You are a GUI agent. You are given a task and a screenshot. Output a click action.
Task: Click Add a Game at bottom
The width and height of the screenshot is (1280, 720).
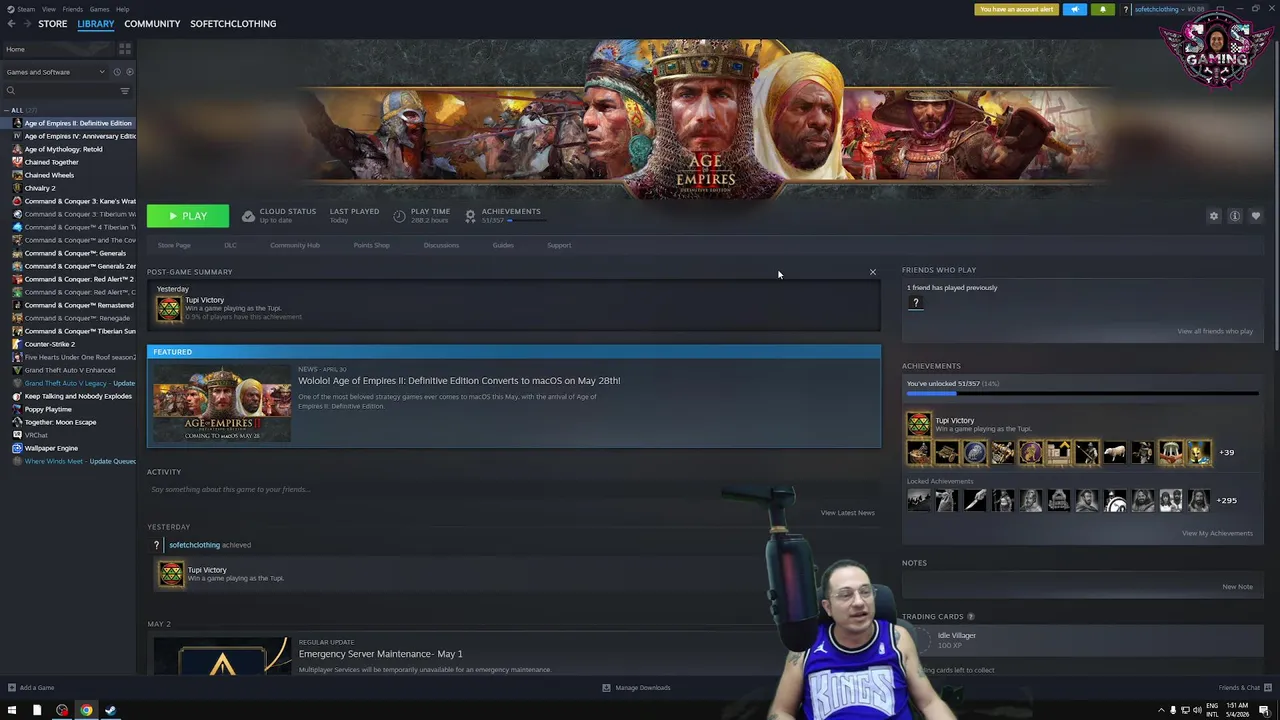click(x=31, y=688)
